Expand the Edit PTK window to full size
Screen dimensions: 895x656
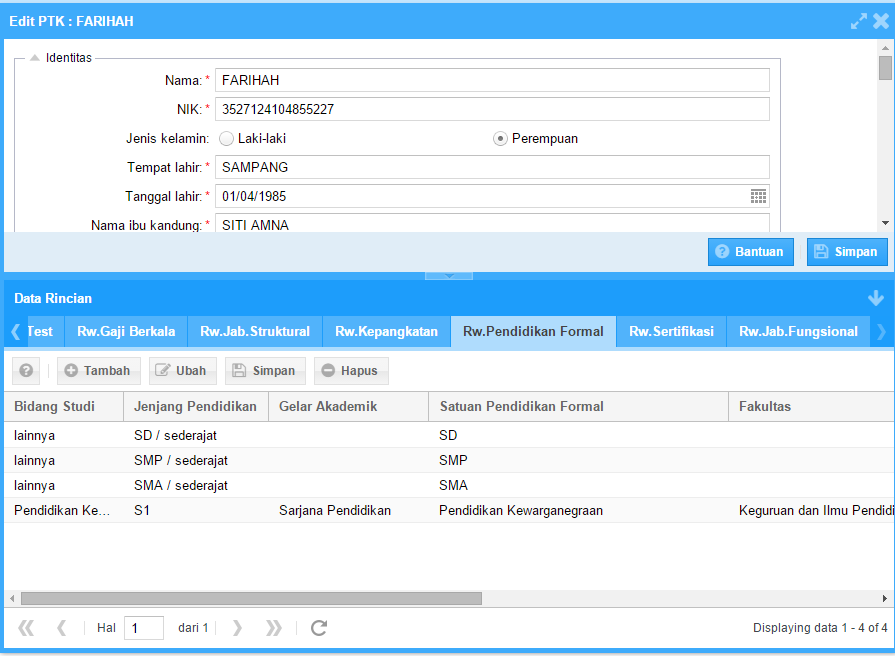click(x=858, y=21)
